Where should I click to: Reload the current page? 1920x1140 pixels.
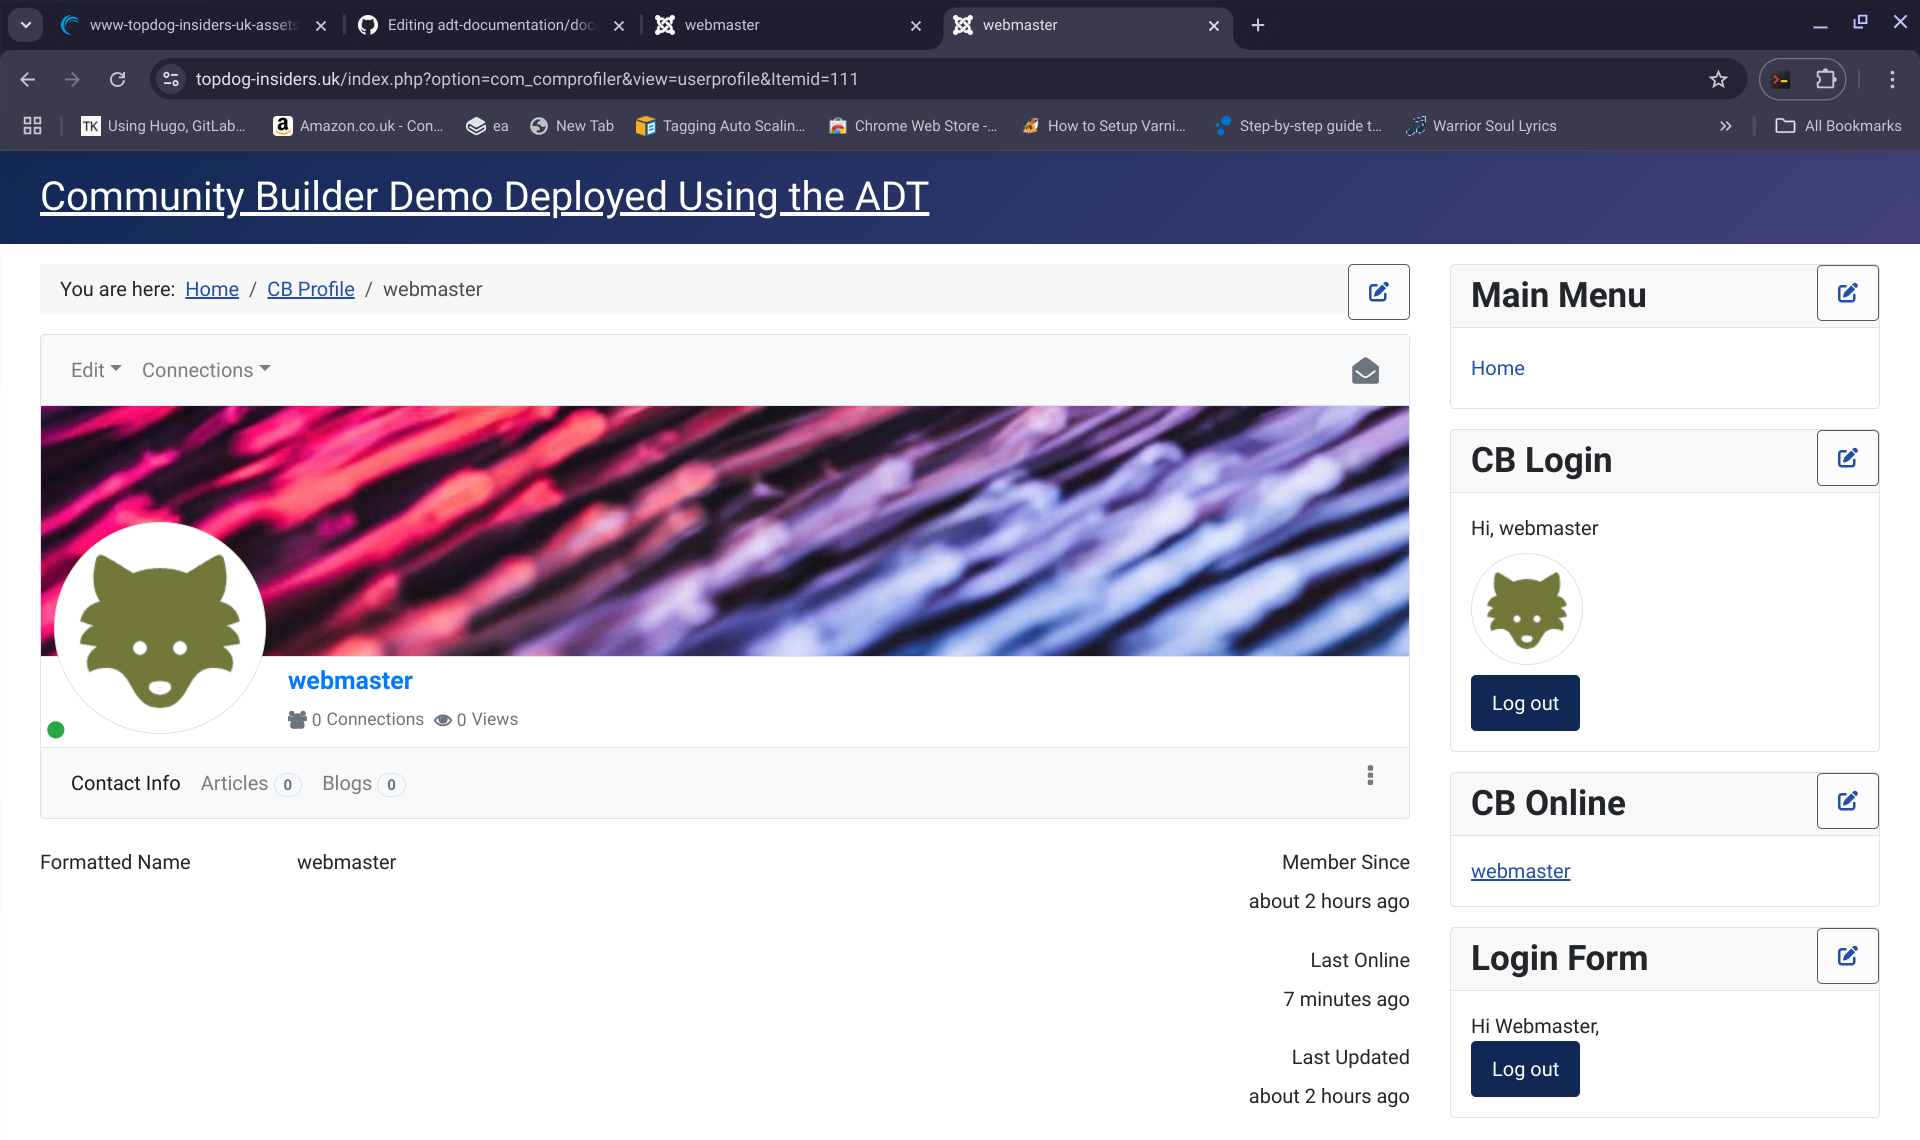click(x=118, y=79)
